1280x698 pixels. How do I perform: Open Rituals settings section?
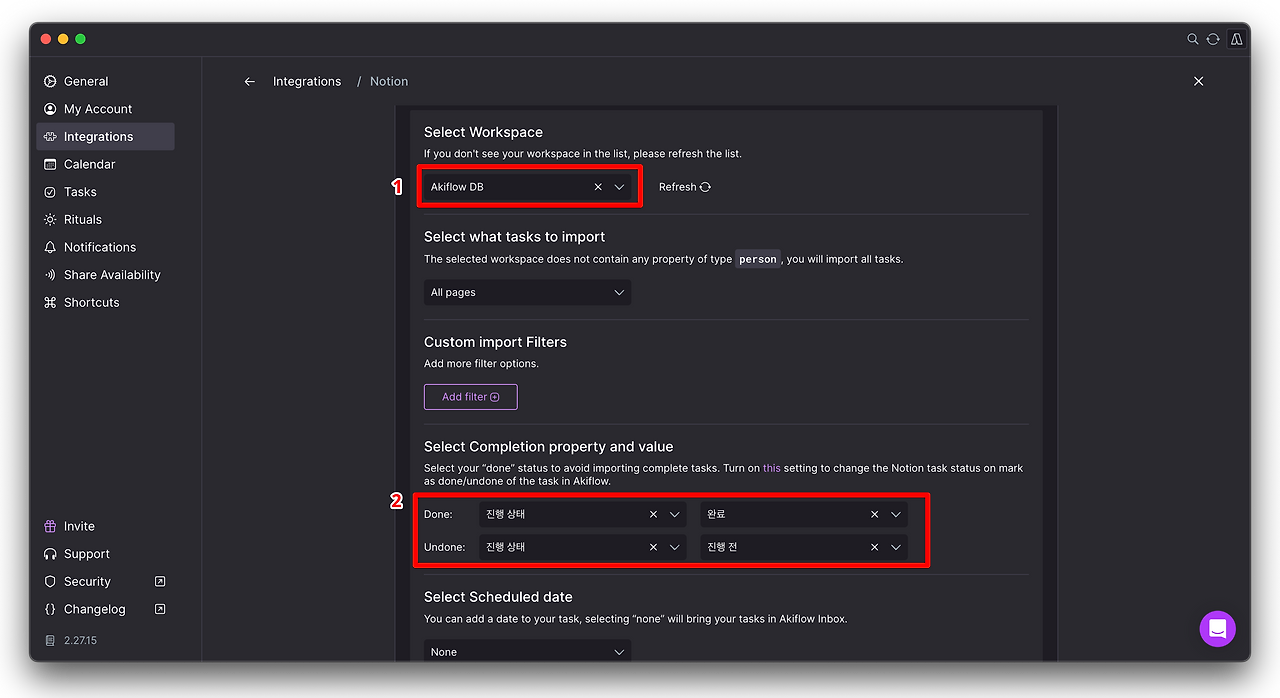(105, 219)
